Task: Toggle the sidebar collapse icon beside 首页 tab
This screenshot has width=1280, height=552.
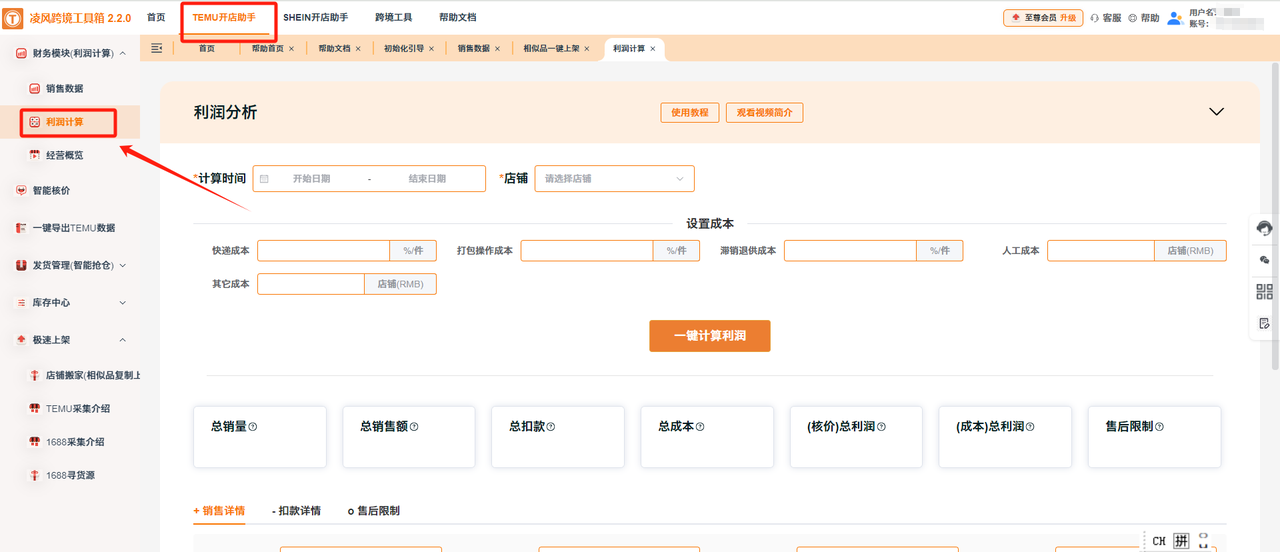Action: 157,48
